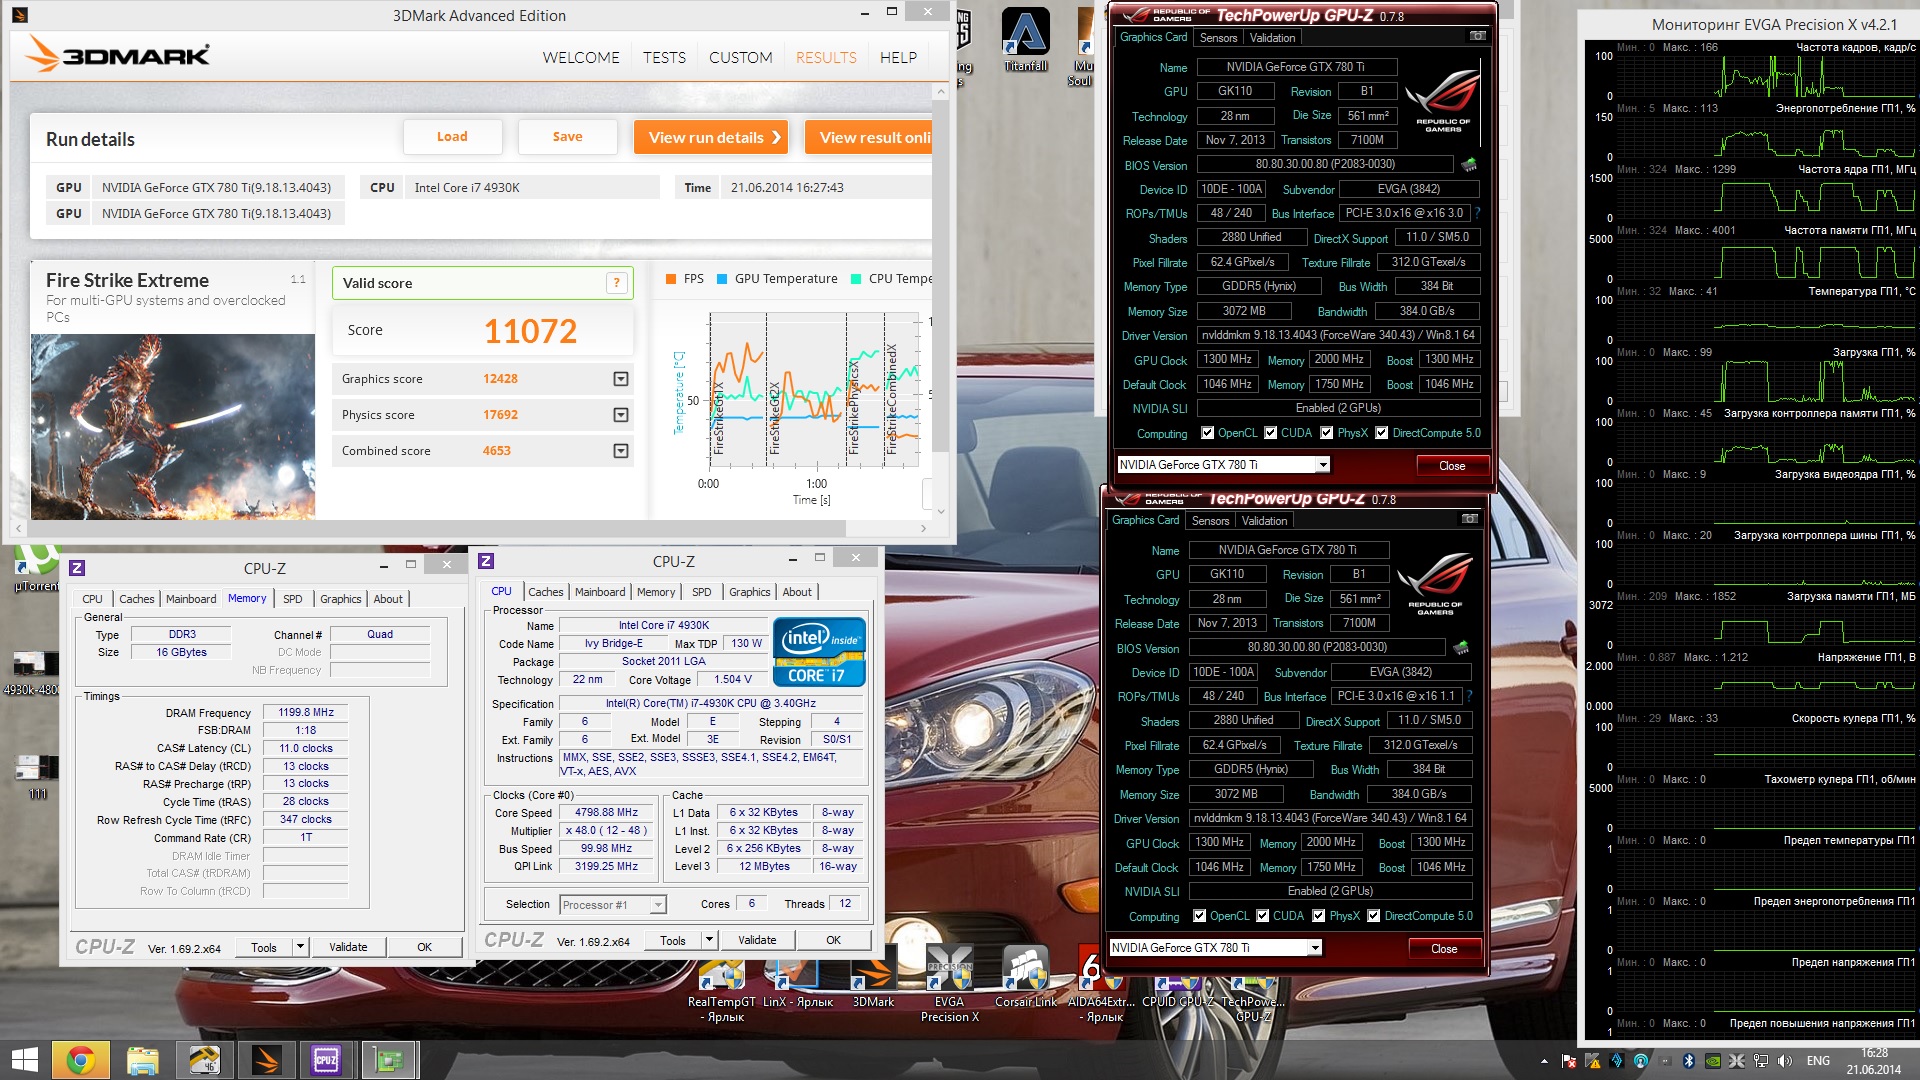Screen dimensions: 1920x1080
Task: Open Tools dropdown arrow in CPU-Z Memory window
Action: [299, 947]
